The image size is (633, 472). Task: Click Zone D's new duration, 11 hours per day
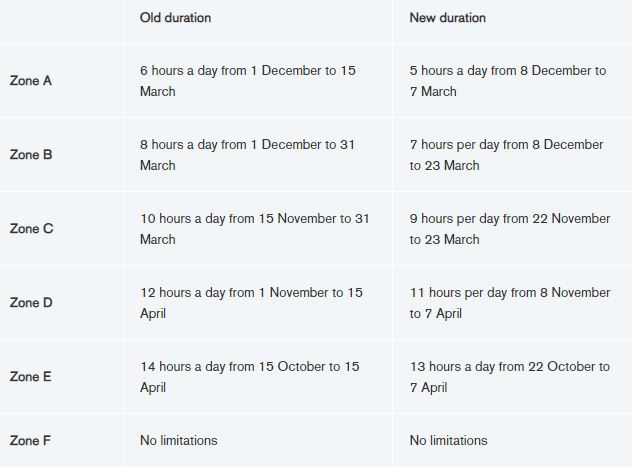pyautogui.click(x=509, y=303)
